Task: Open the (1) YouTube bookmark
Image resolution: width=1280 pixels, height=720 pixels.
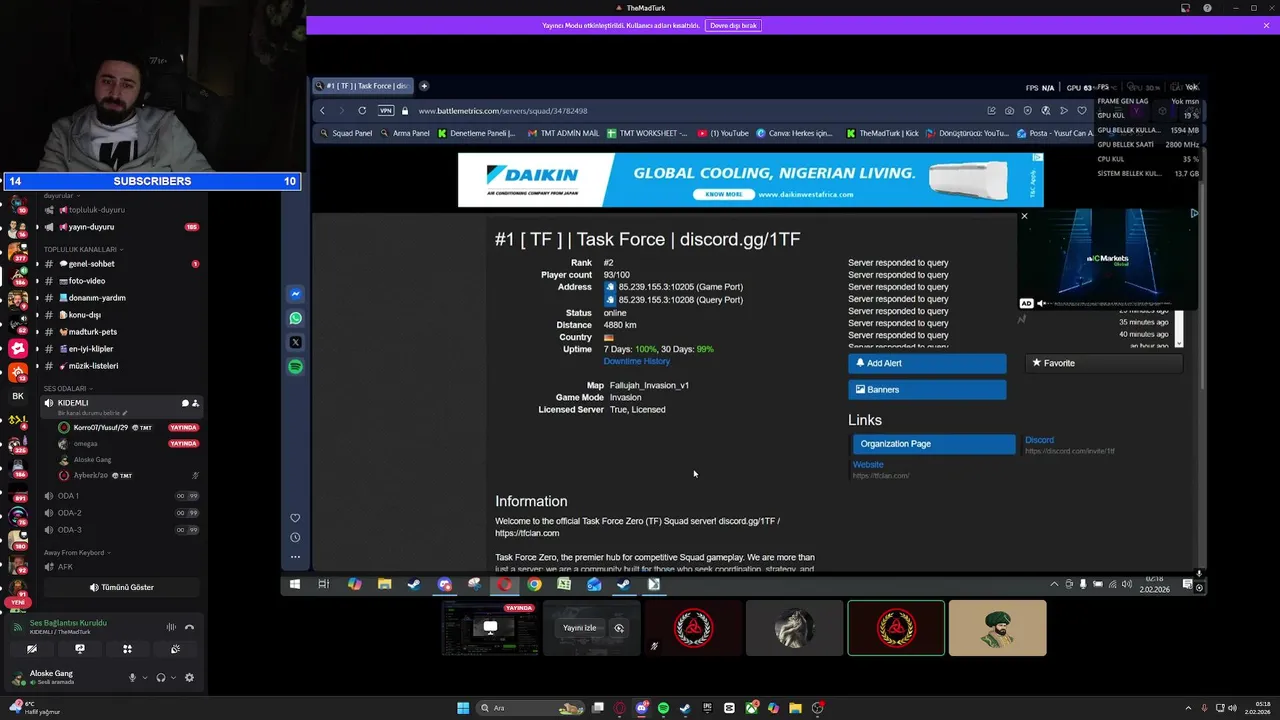Action: click(x=723, y=133)
